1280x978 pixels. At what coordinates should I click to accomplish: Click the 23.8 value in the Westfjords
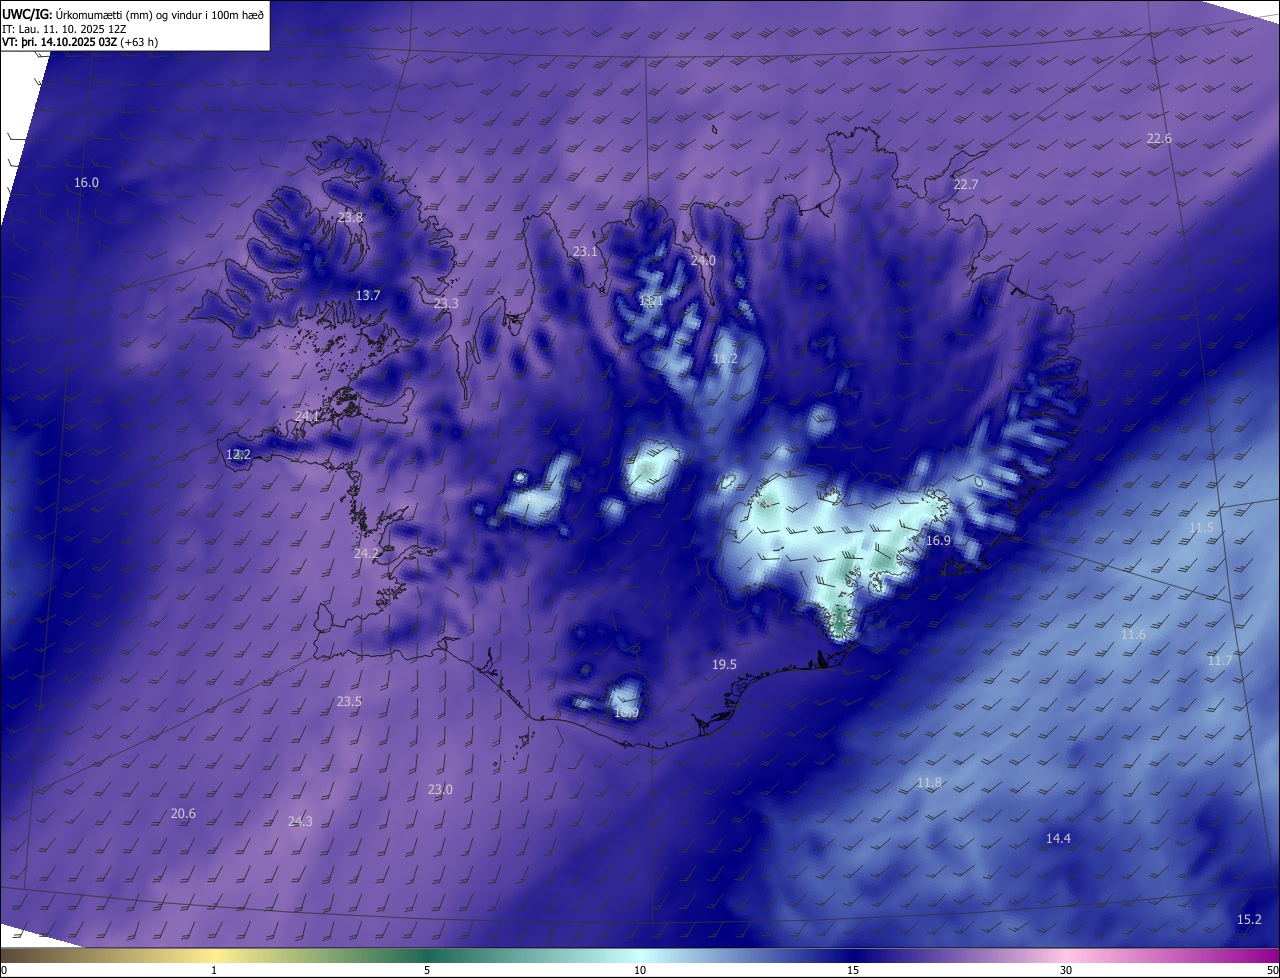coord(351,217)
